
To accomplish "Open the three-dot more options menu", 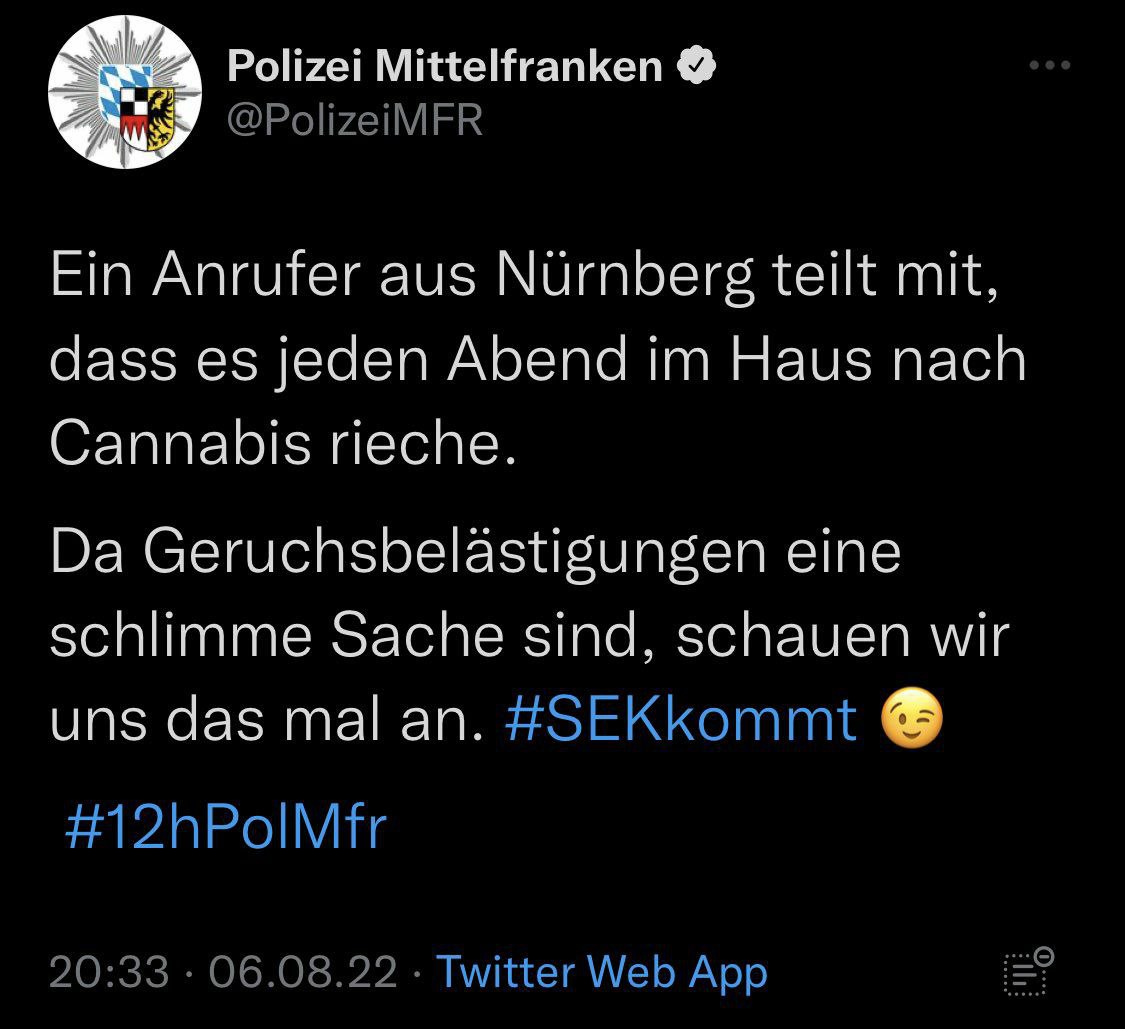I will (x=1050, y=67).
